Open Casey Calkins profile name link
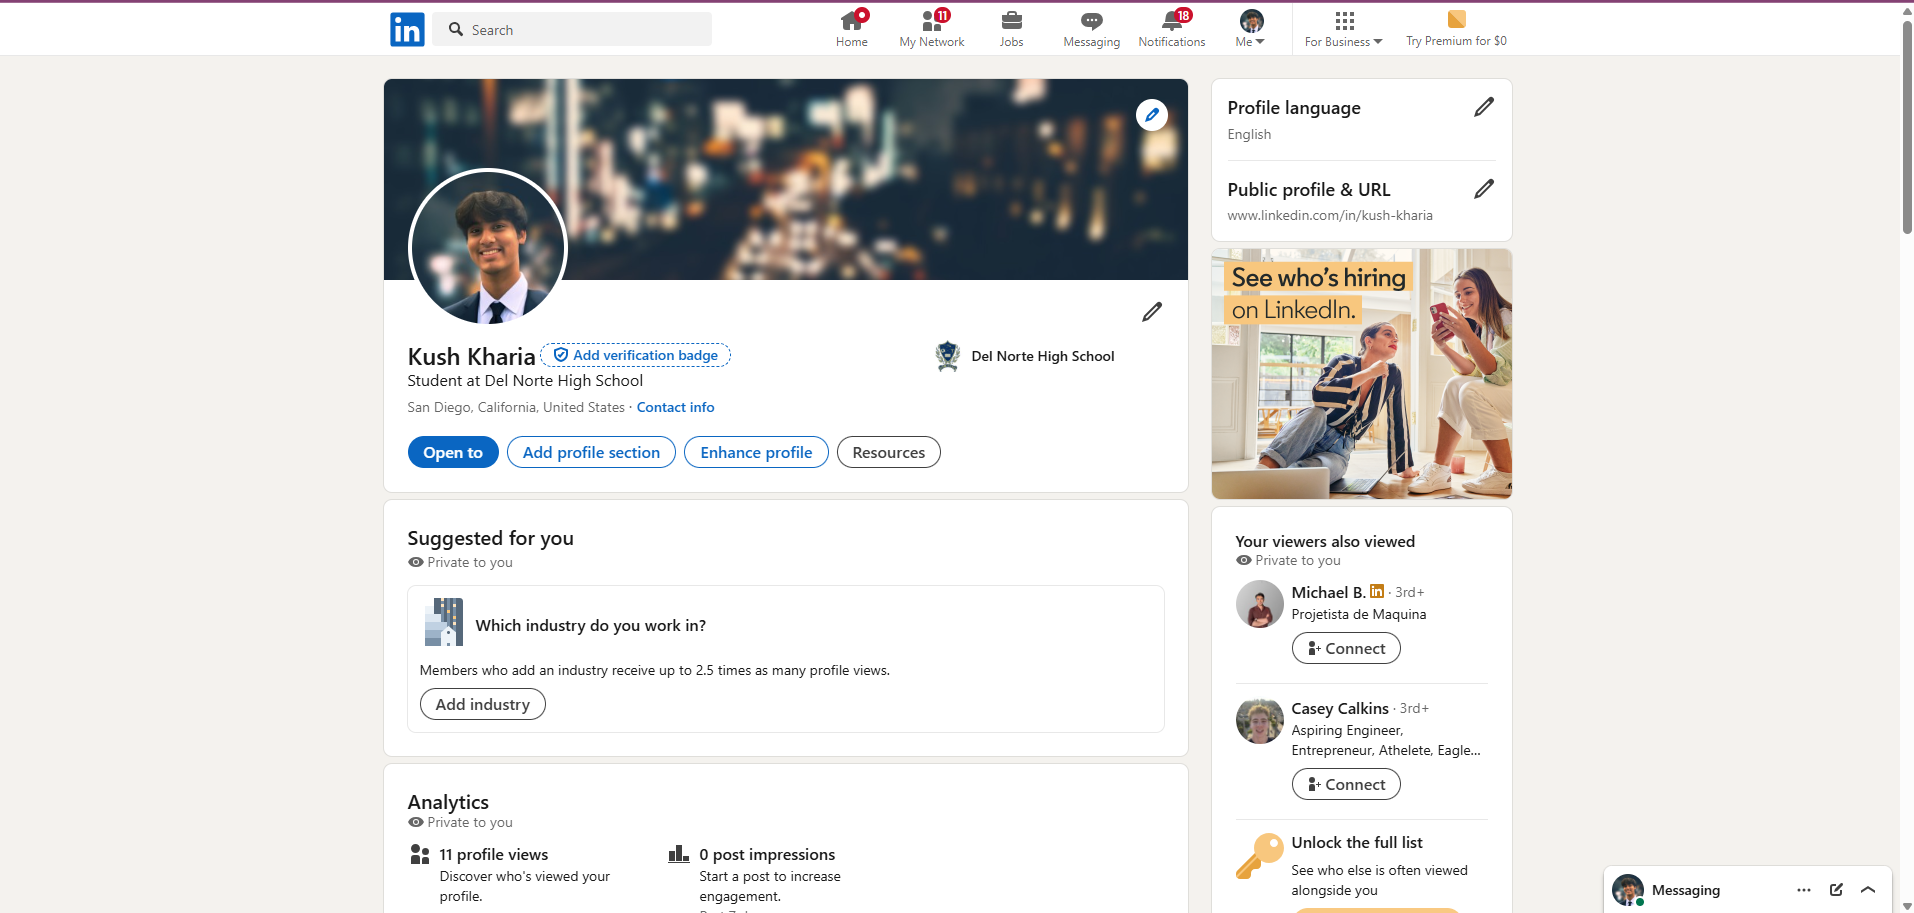This screenshot has width=1914, height=913. tap(1340, 708)
